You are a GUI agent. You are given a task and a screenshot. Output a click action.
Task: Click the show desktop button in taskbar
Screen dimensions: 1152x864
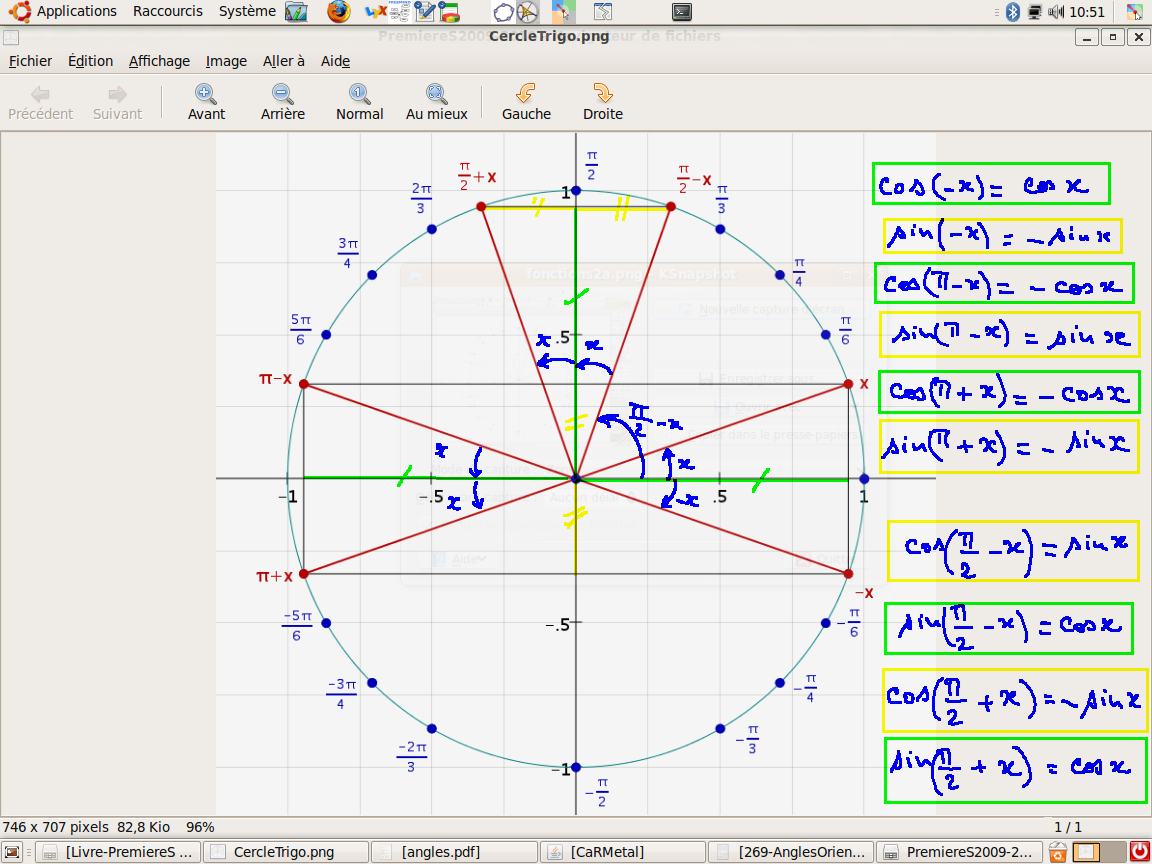point(13,852)
